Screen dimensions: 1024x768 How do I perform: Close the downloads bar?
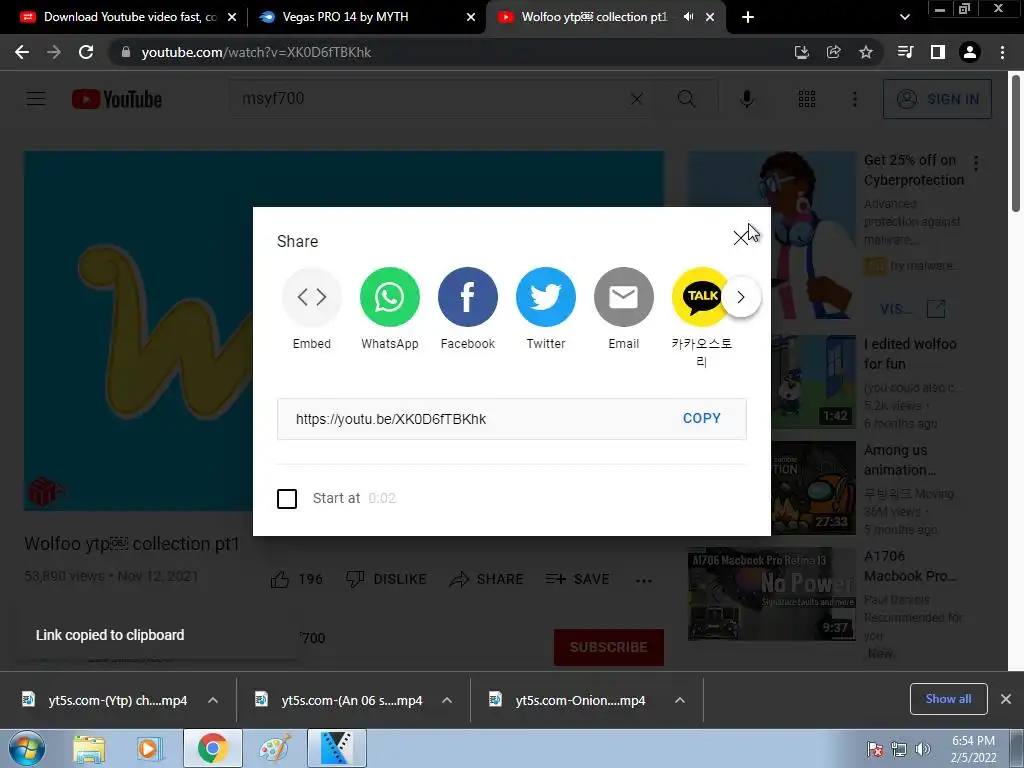tap(1006, 699)
